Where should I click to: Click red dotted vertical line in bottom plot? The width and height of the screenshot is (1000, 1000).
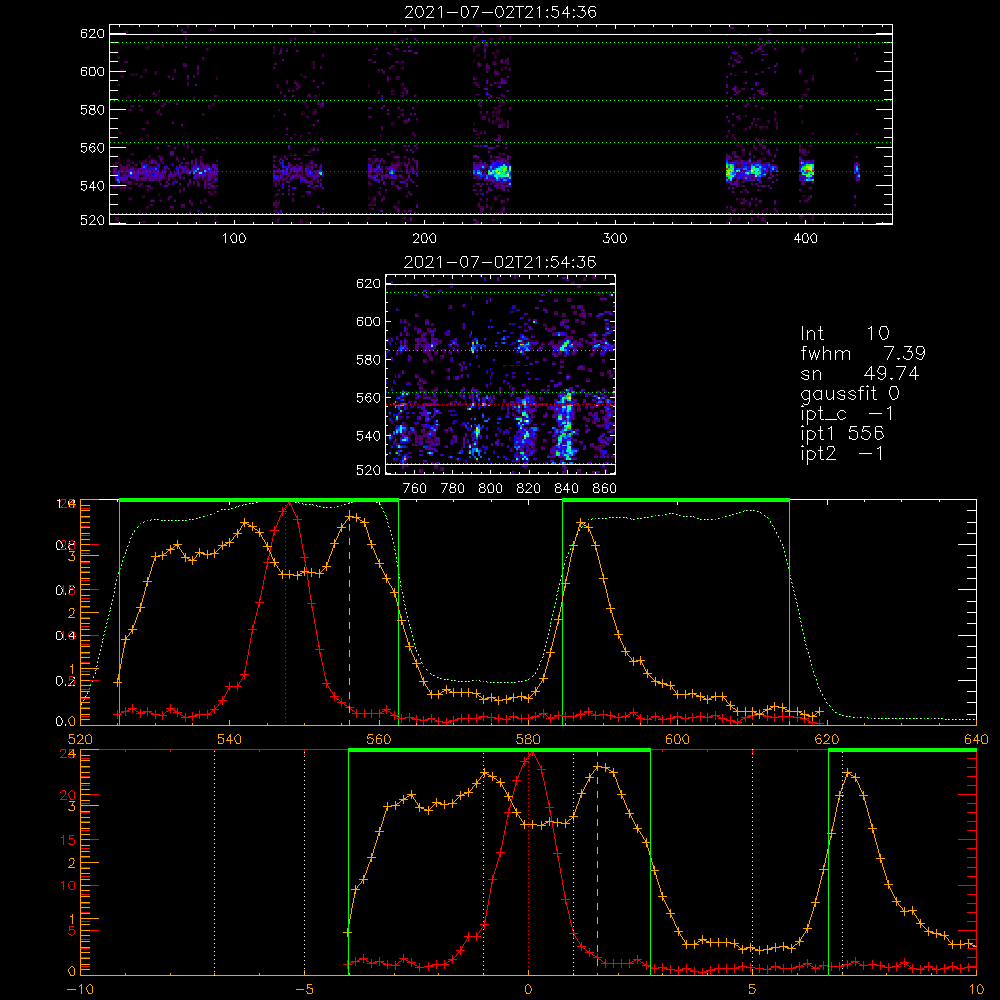tap(528, 862)
